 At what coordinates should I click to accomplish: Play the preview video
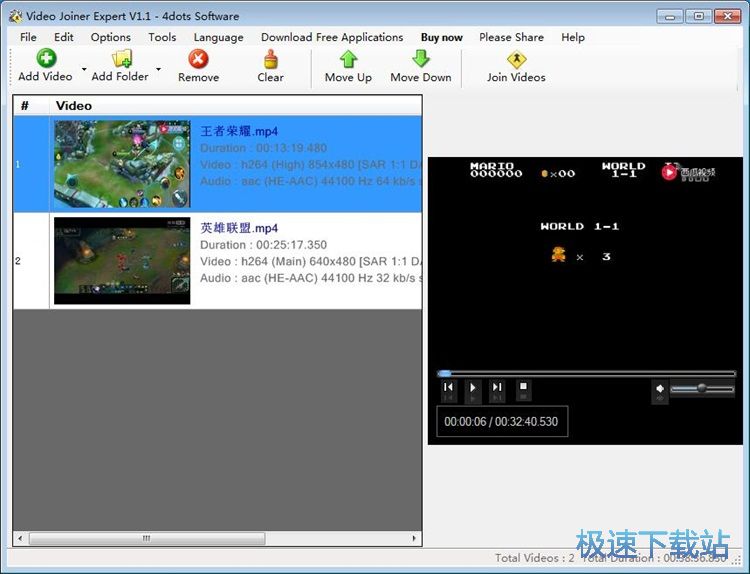[473, 390]
